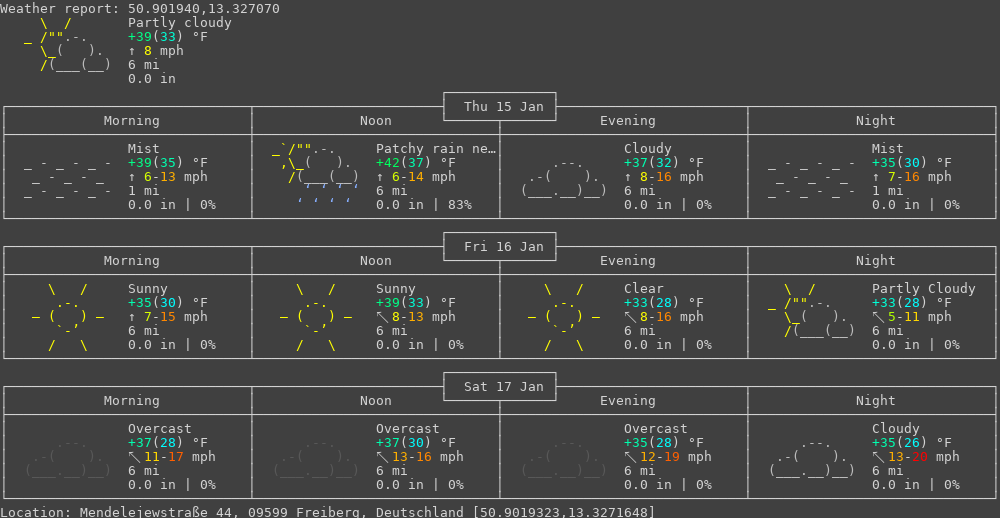Select Friday night's partly cloudy icon
Image resolution: width=1000 pixels, height=518 pixels.
tap(812, 311)
